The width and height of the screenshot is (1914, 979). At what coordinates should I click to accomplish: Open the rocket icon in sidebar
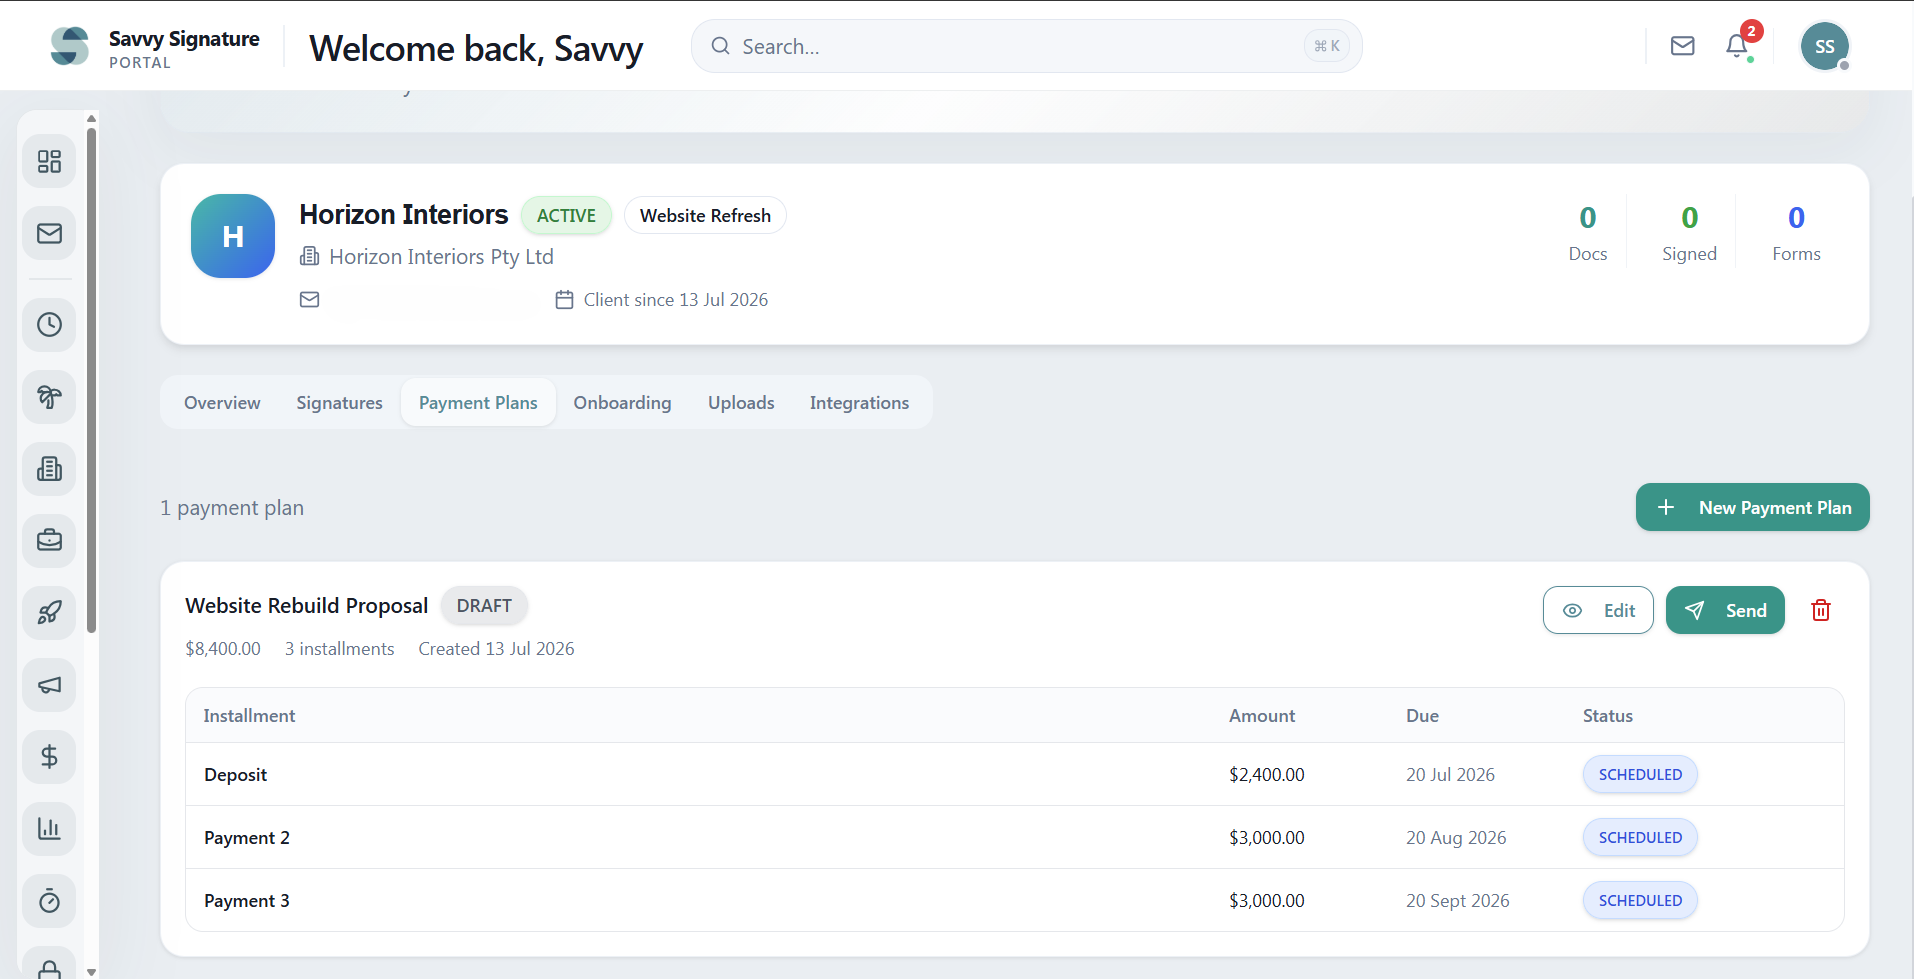tap(49, 613)
